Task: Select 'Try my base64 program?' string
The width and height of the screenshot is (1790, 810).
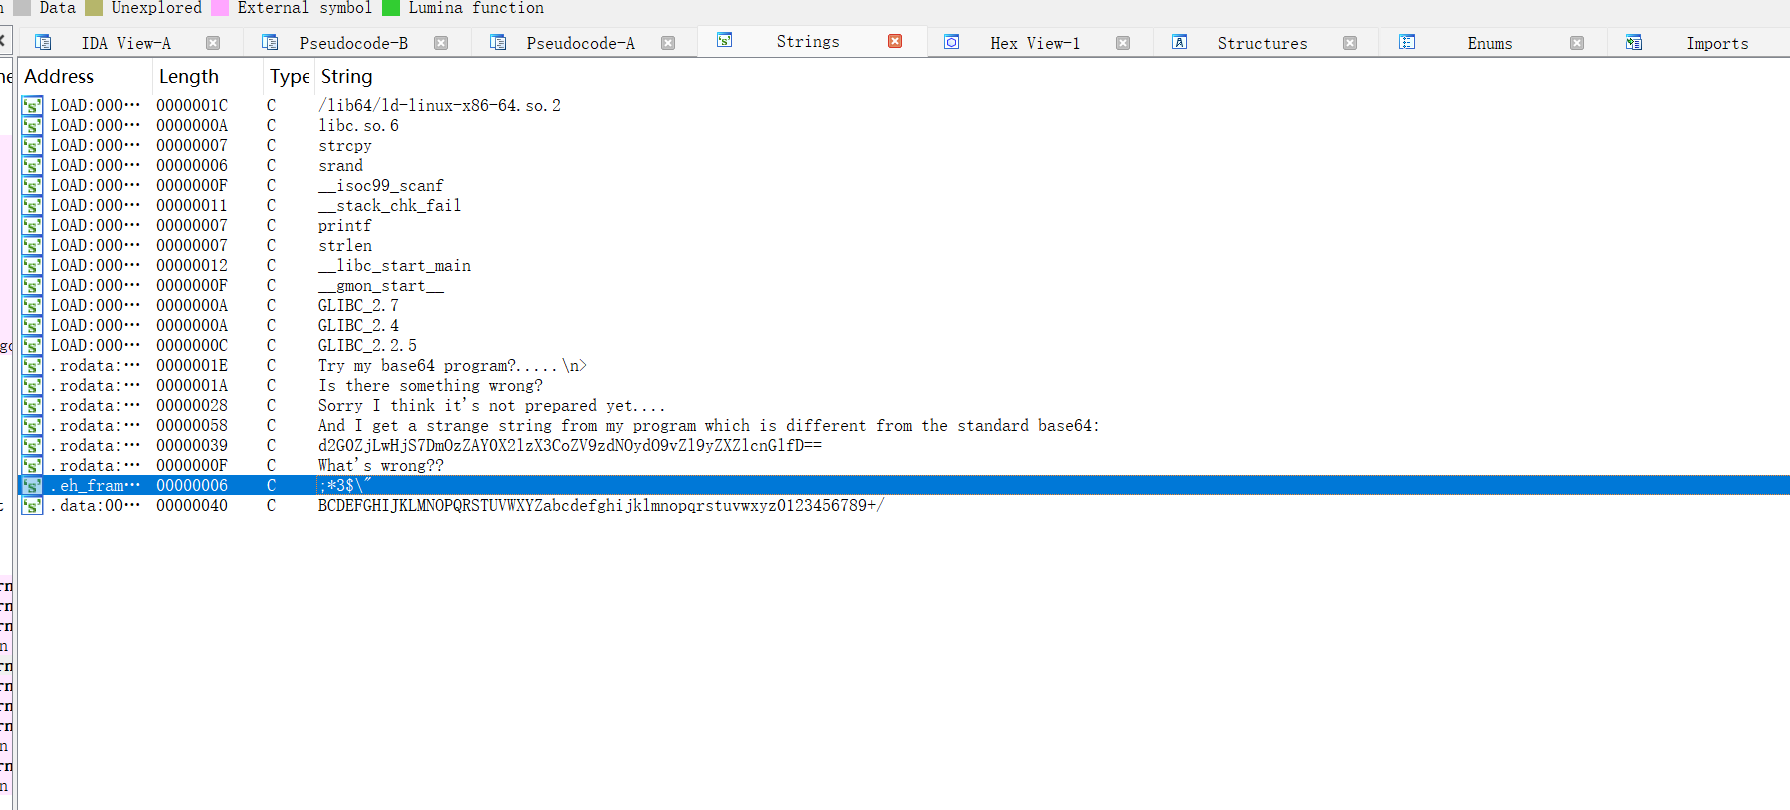Action: (452, 365)
